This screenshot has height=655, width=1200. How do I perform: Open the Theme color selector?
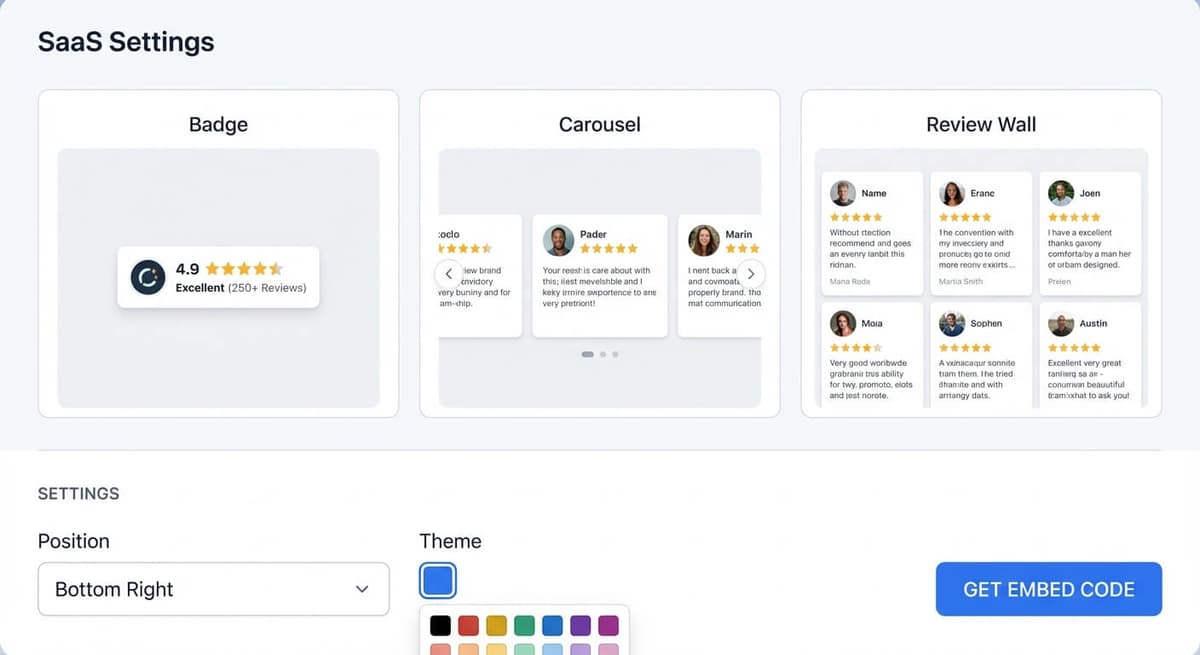point(437,580)
